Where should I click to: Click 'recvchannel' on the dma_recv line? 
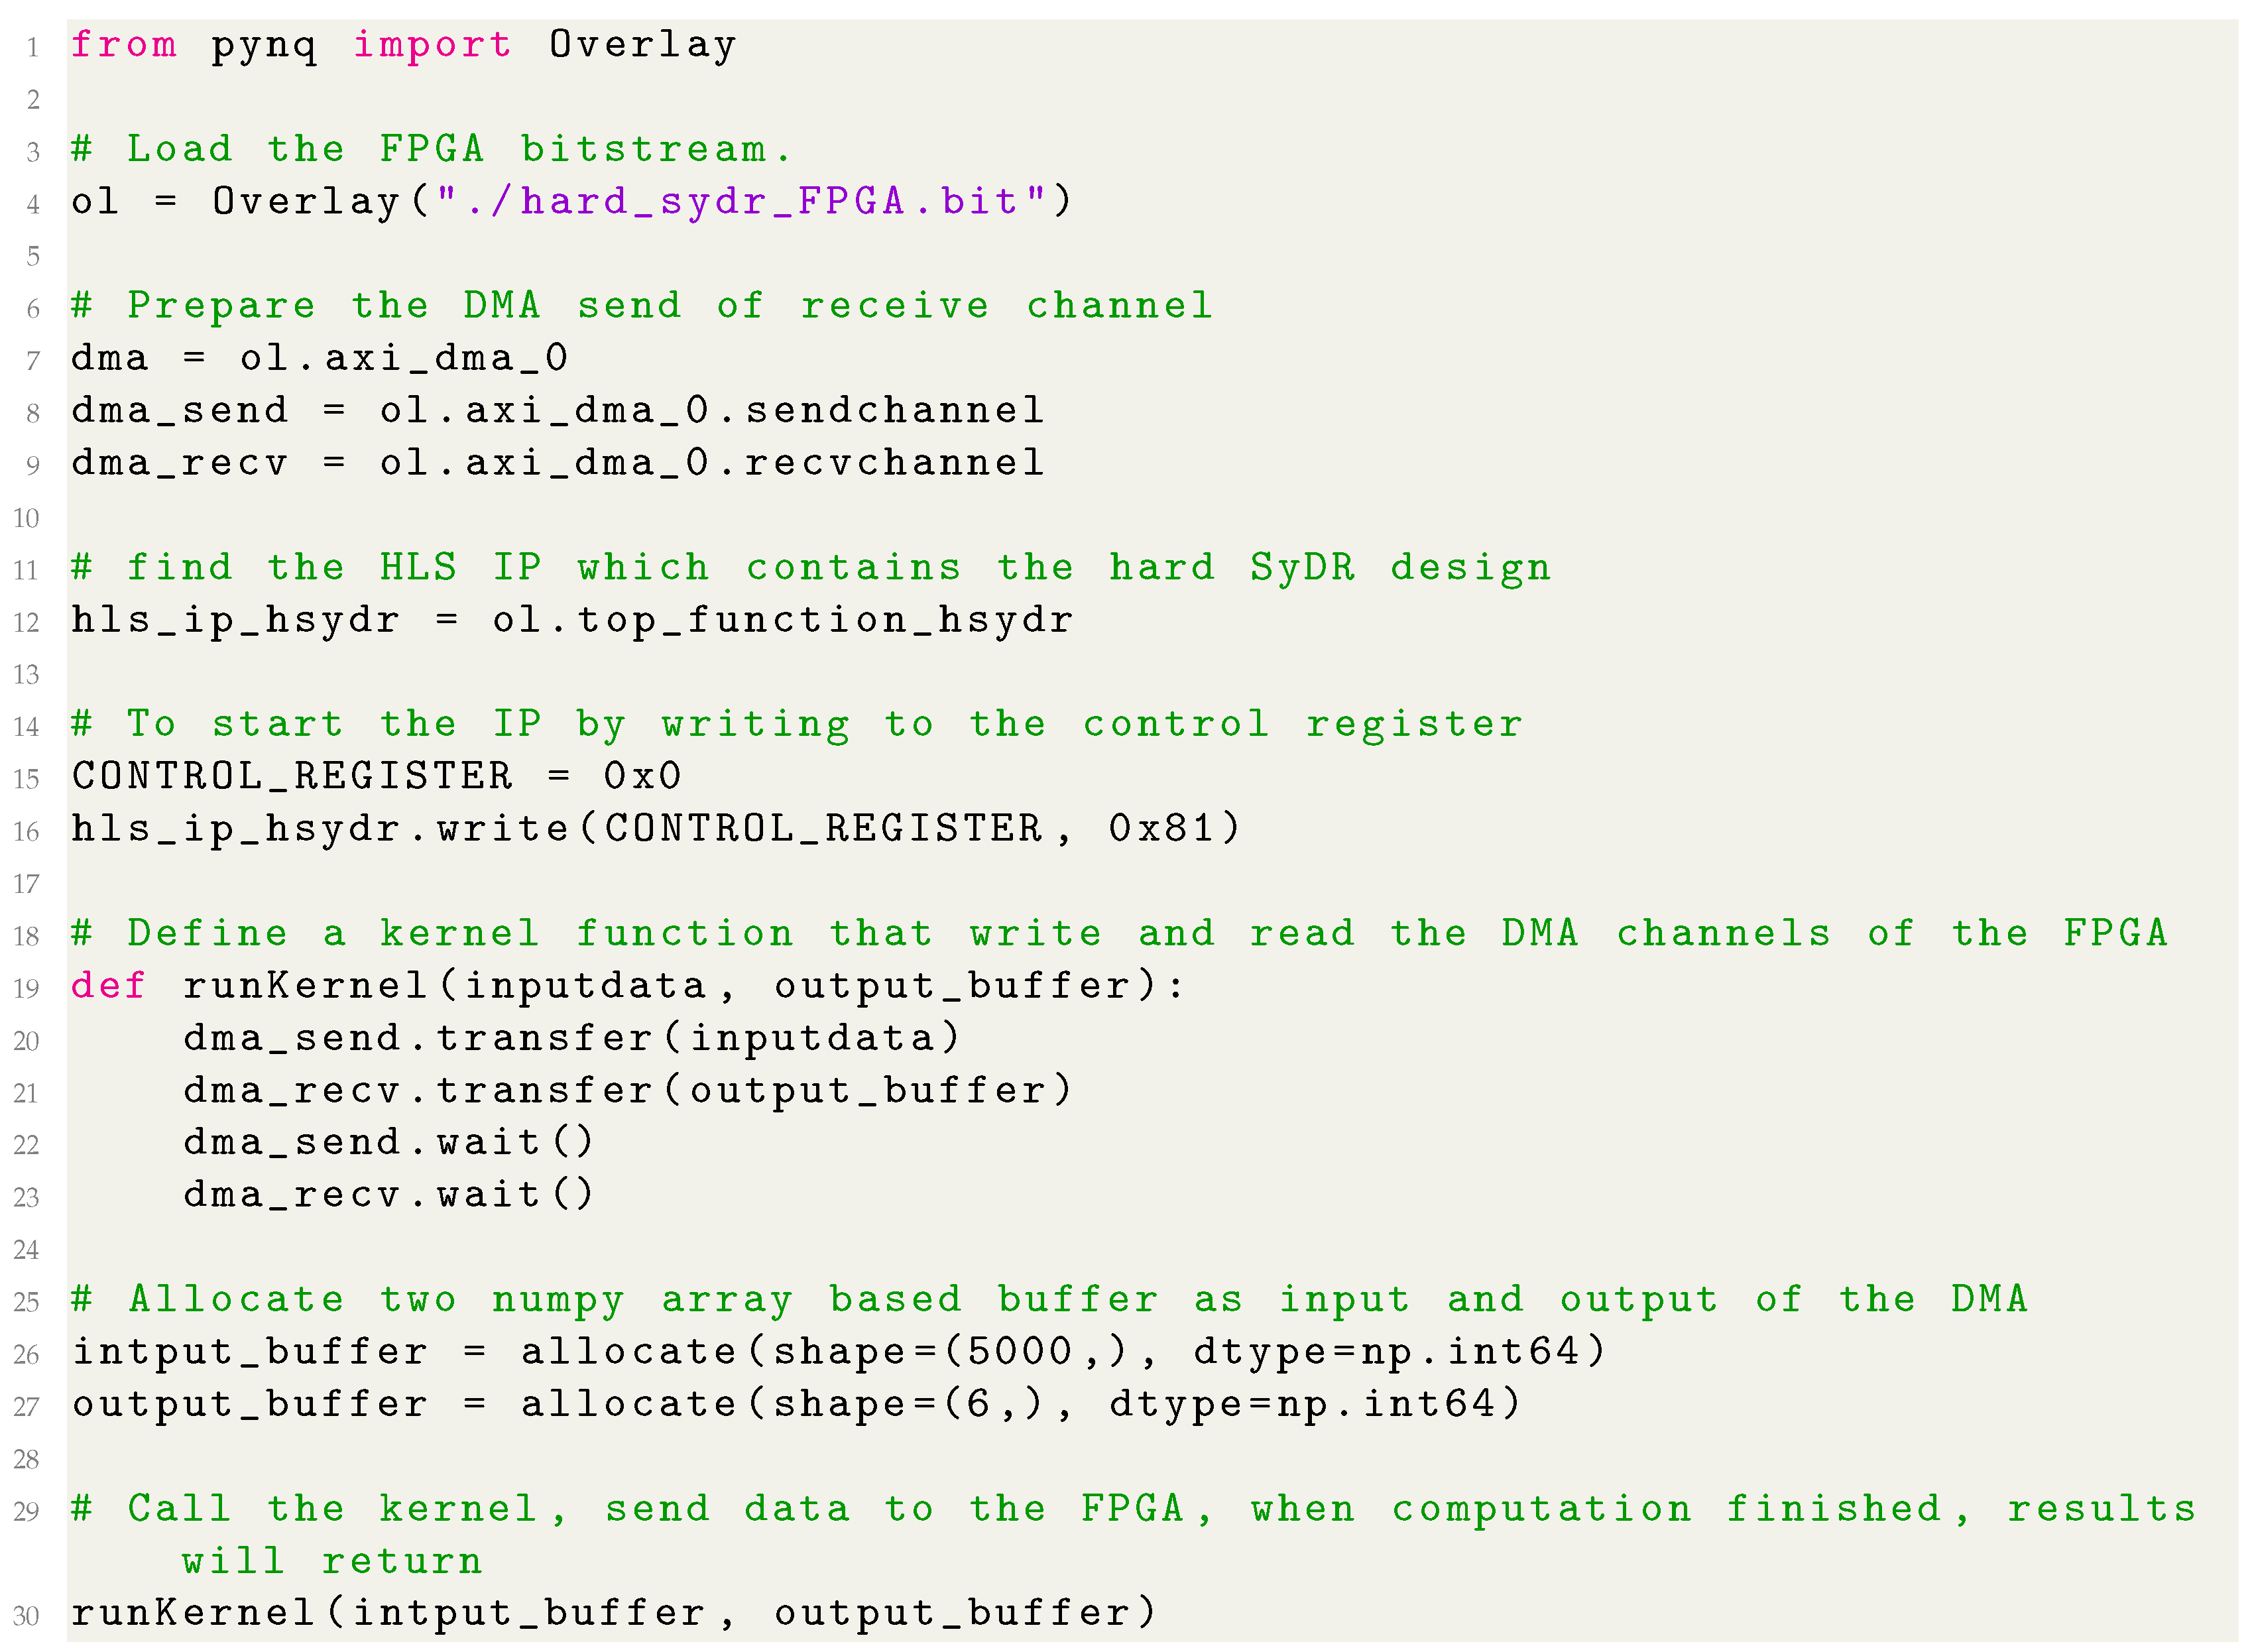pos(894,463)
